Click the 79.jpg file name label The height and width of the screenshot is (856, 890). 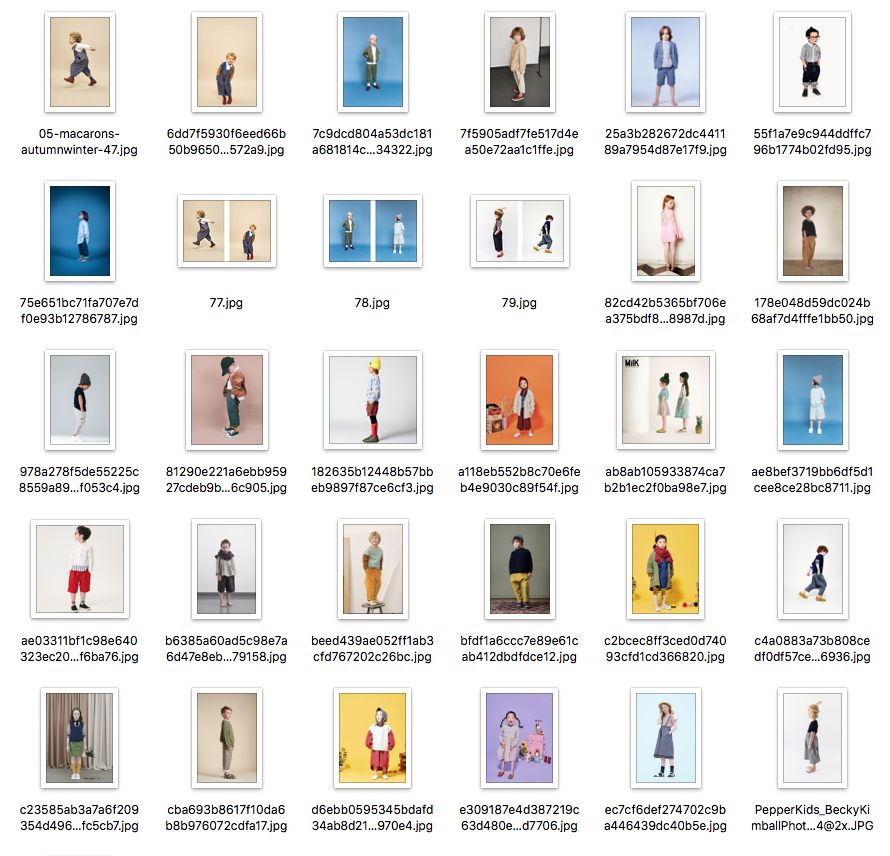pyautogui.click(x=519, y=303)
